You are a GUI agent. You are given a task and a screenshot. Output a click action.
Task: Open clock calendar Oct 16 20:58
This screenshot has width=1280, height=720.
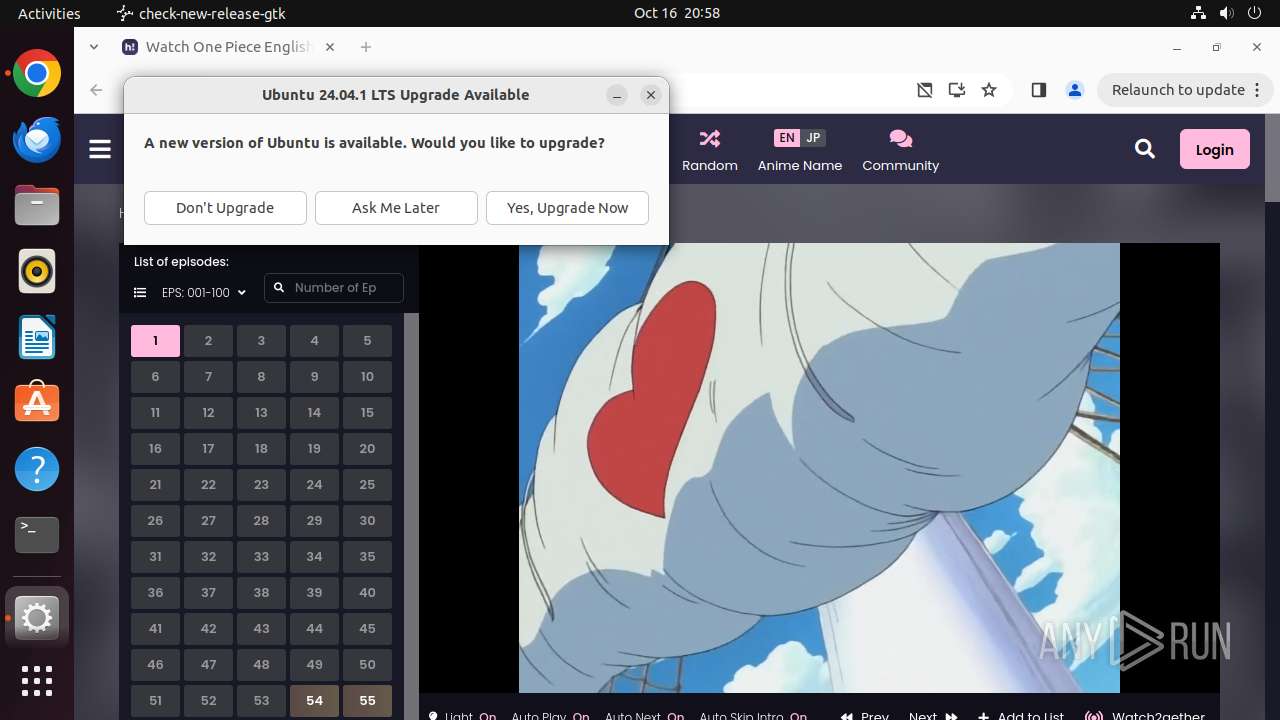tap(677, 13)
